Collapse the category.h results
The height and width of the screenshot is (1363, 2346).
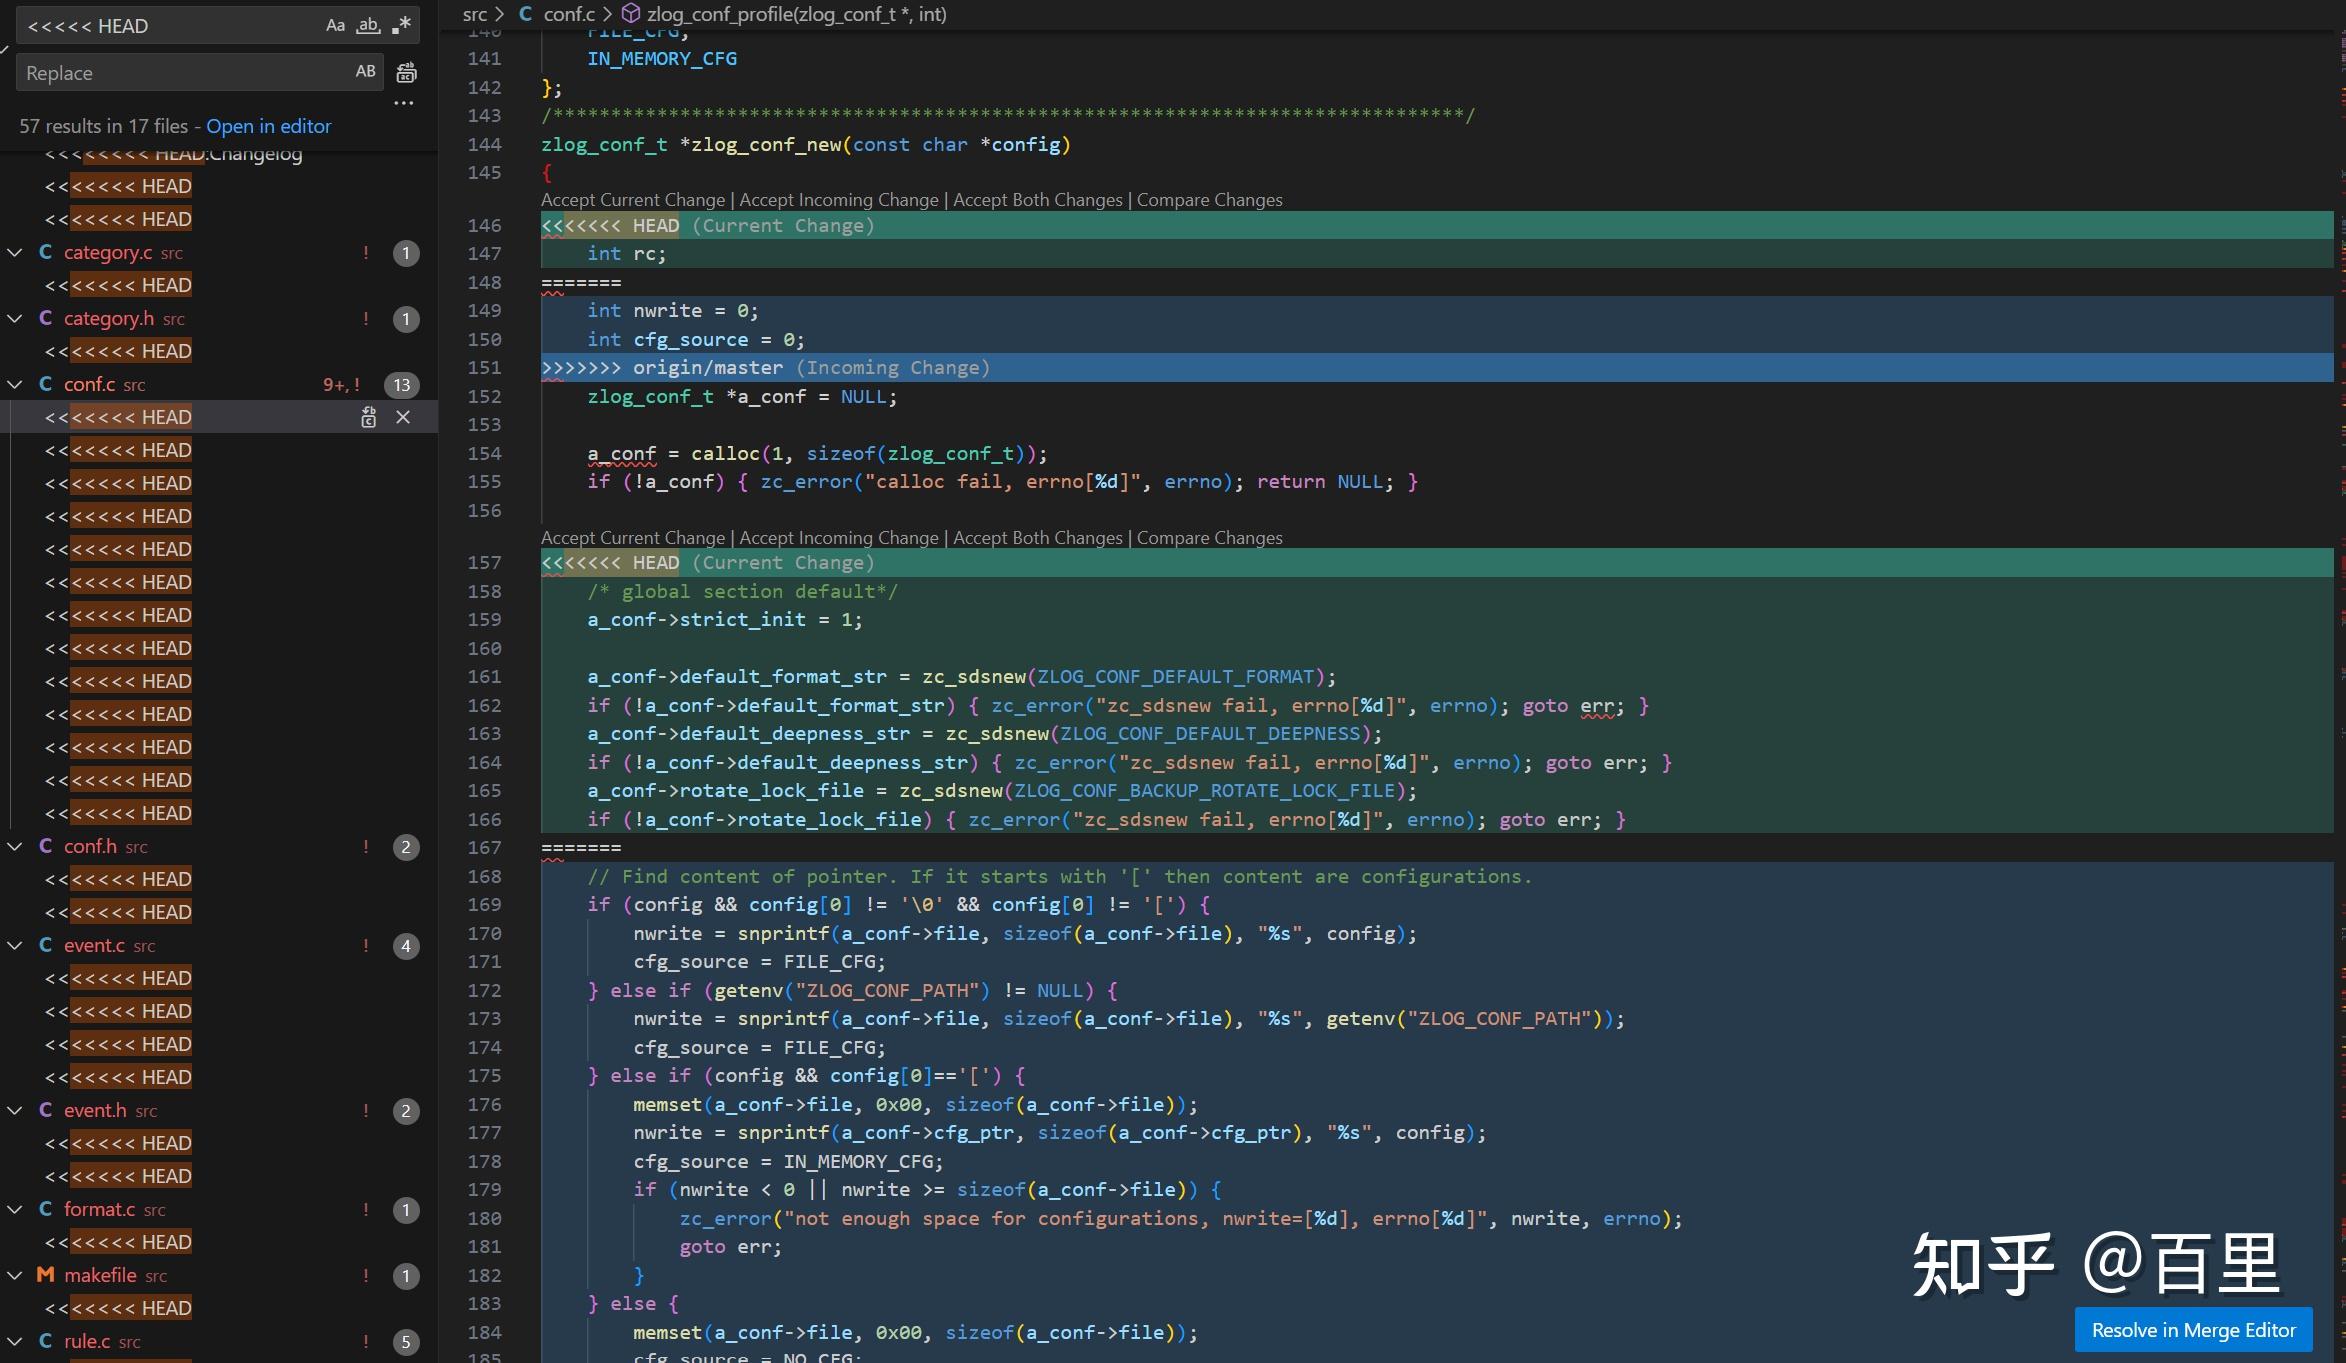tap(15, 318)
